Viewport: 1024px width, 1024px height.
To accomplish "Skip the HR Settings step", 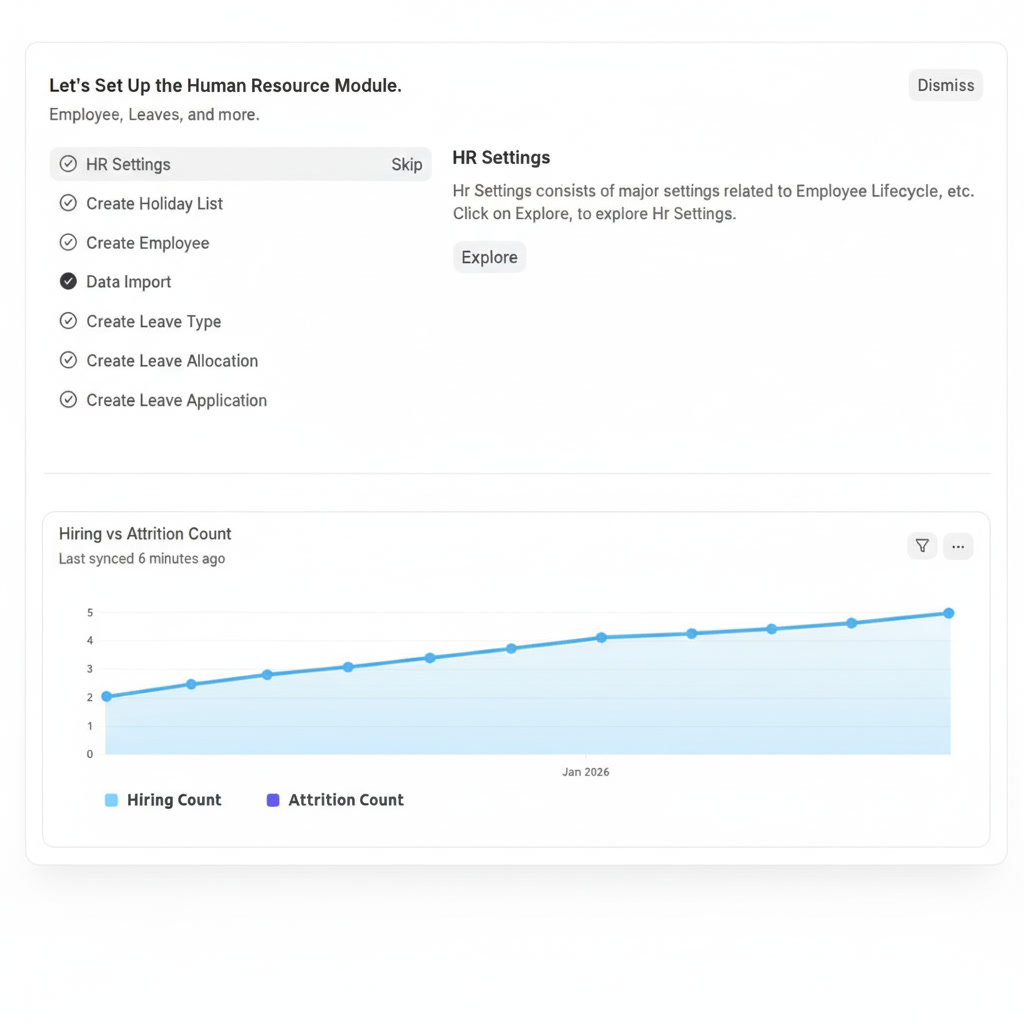I will (x=406, y=165).
